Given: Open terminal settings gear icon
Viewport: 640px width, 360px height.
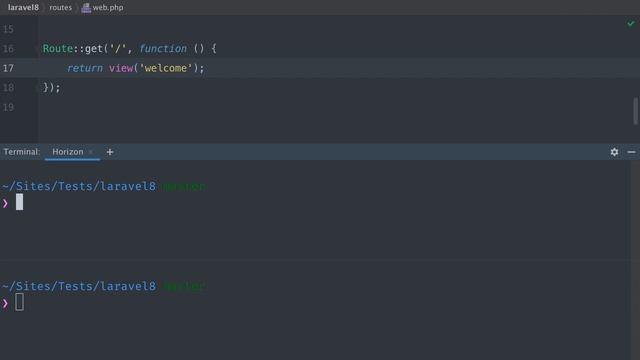Looking at the screenshot, I should (x=614, y=152).
